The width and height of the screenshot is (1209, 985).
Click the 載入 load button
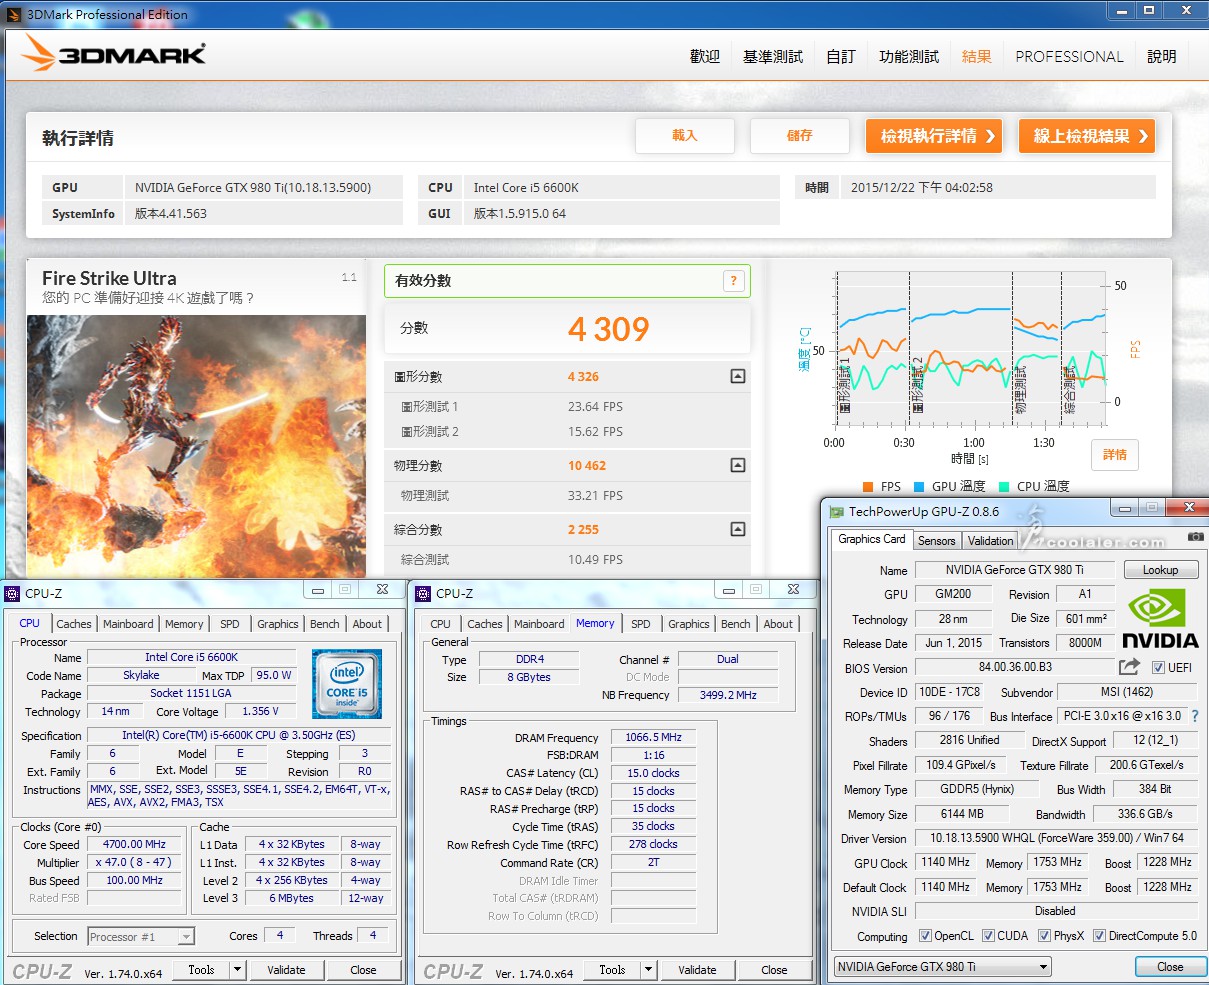pos(685,136)
